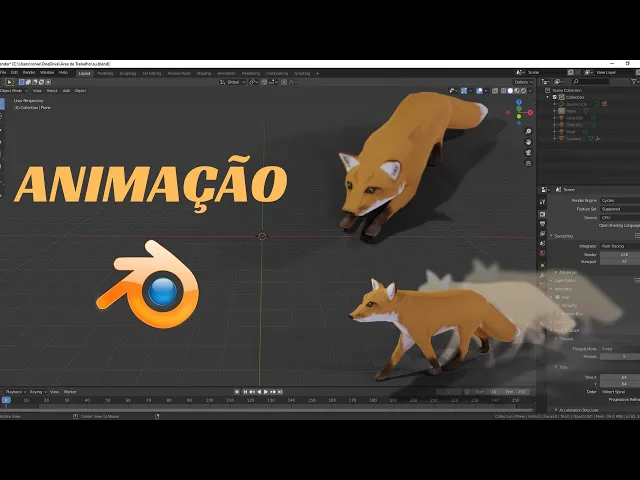Open the Render menu
This screenshot has height=480, width=640.
29,73
